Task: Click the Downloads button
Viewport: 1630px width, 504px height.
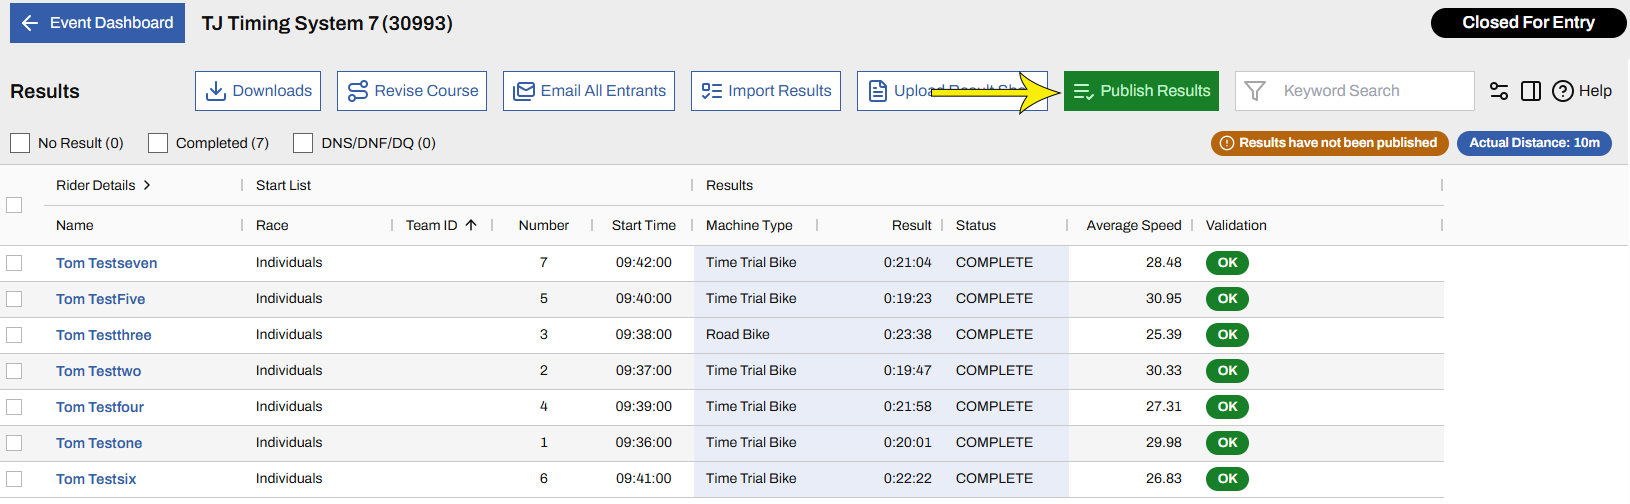Action: (258, 91)
